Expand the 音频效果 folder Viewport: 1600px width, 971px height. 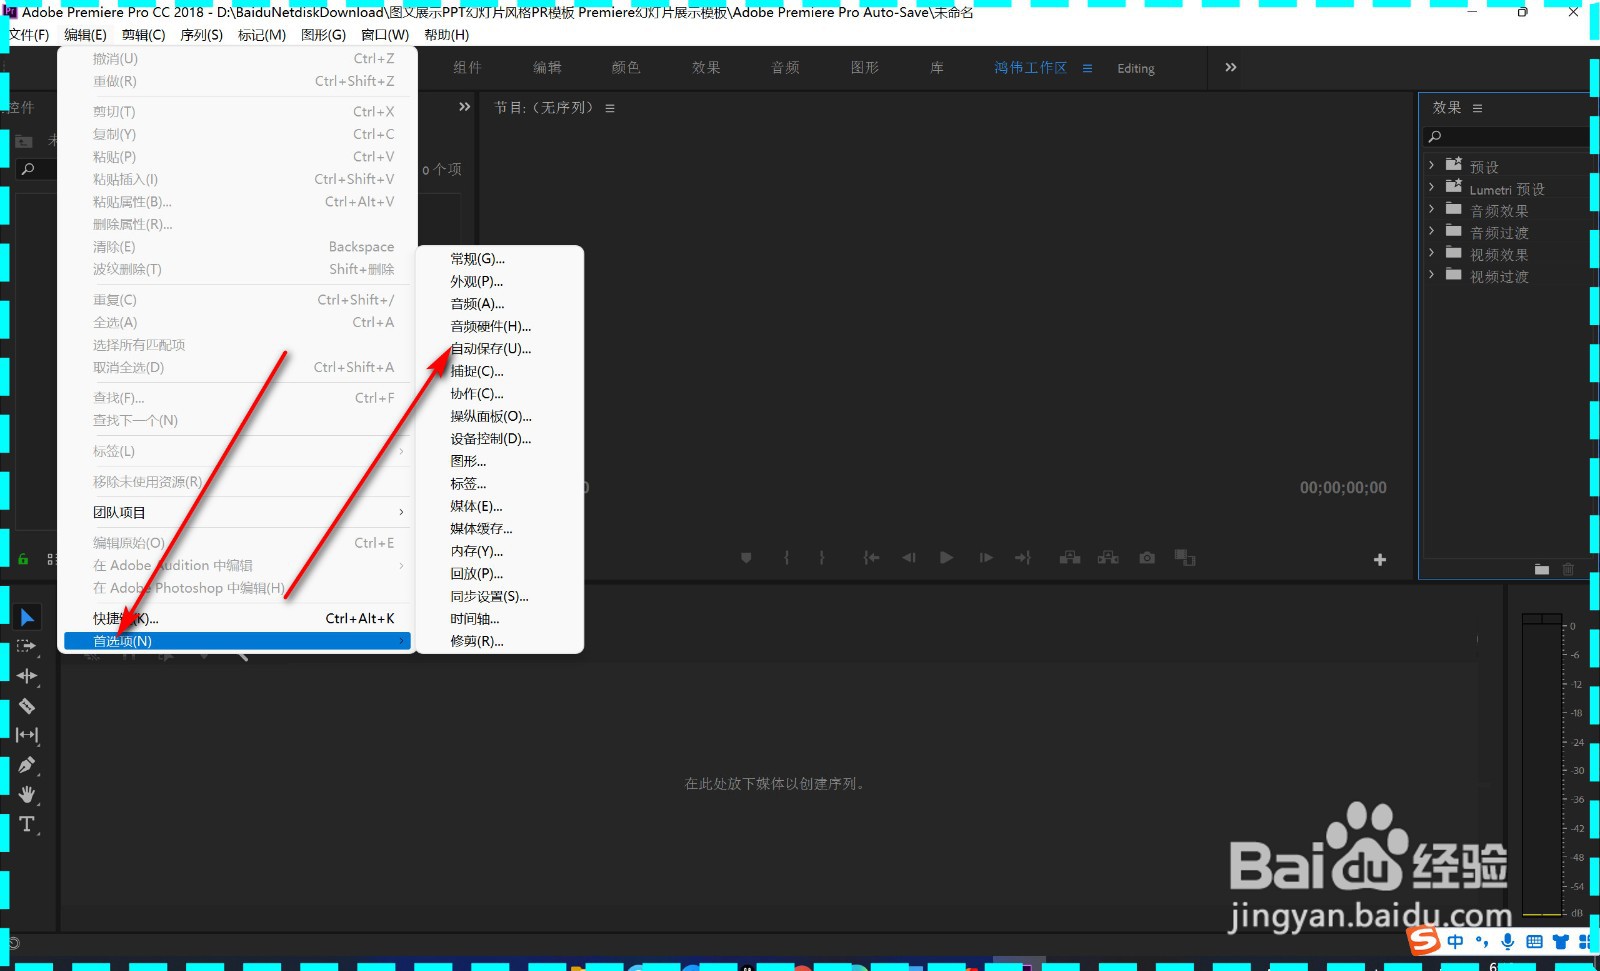(1431, 209)
